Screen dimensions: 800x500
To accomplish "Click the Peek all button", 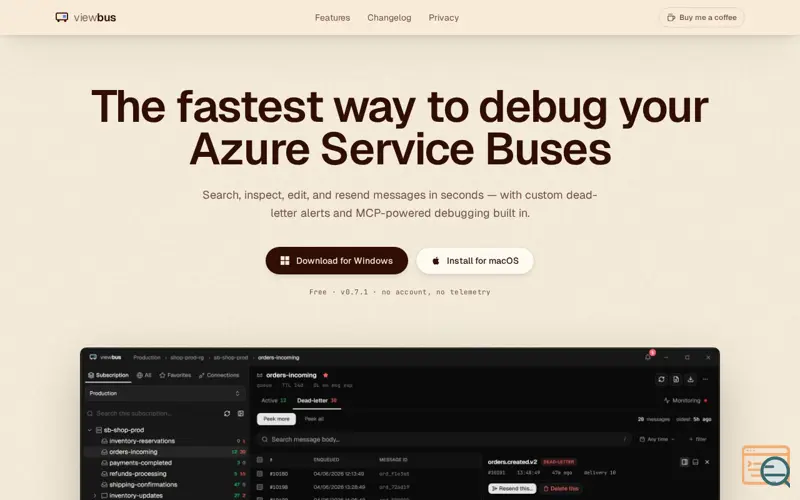I will pos(314,419).
